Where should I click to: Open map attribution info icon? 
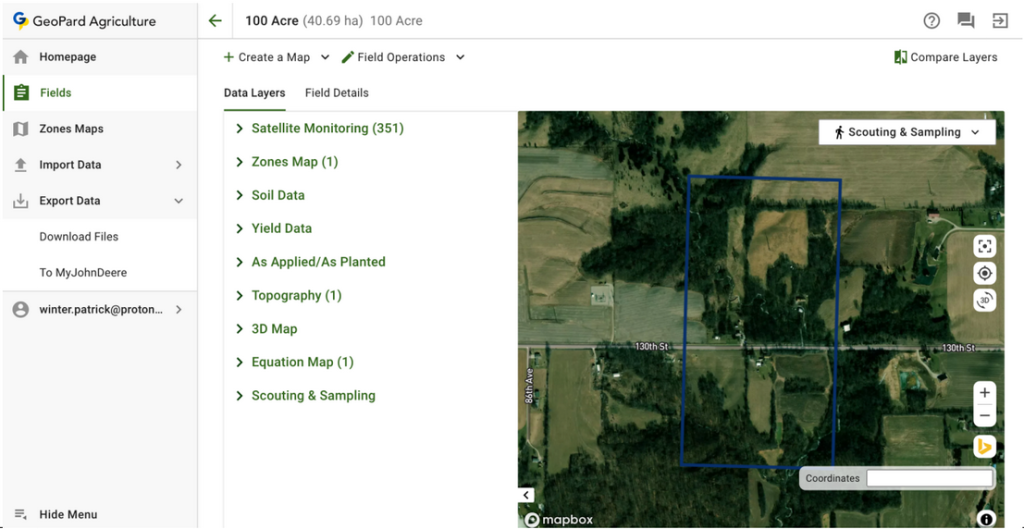point(986,518)
